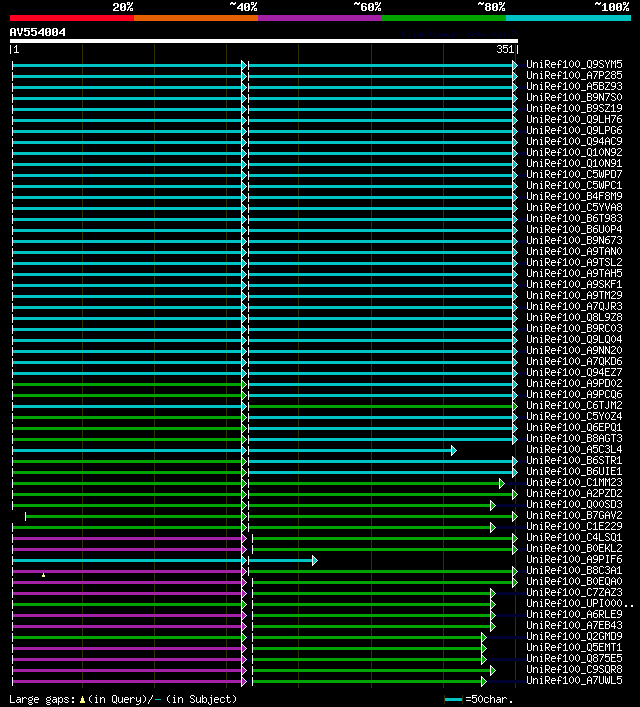Select UniRef100_A9TSL2 label

(574, 262)
